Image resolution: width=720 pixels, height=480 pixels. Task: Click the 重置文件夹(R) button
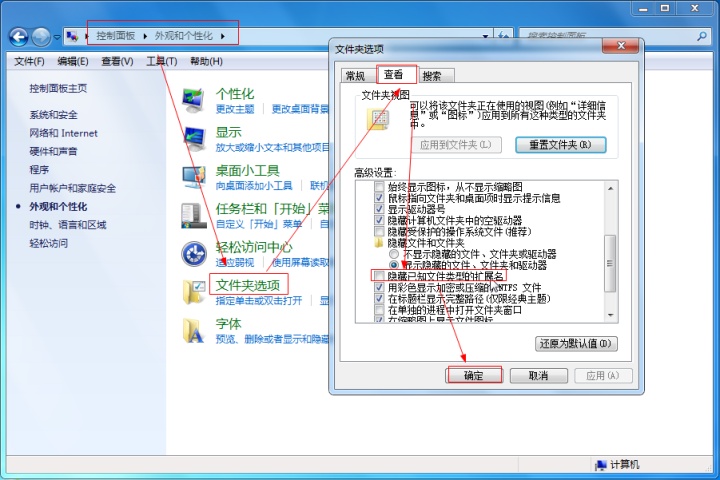[560, 145]
